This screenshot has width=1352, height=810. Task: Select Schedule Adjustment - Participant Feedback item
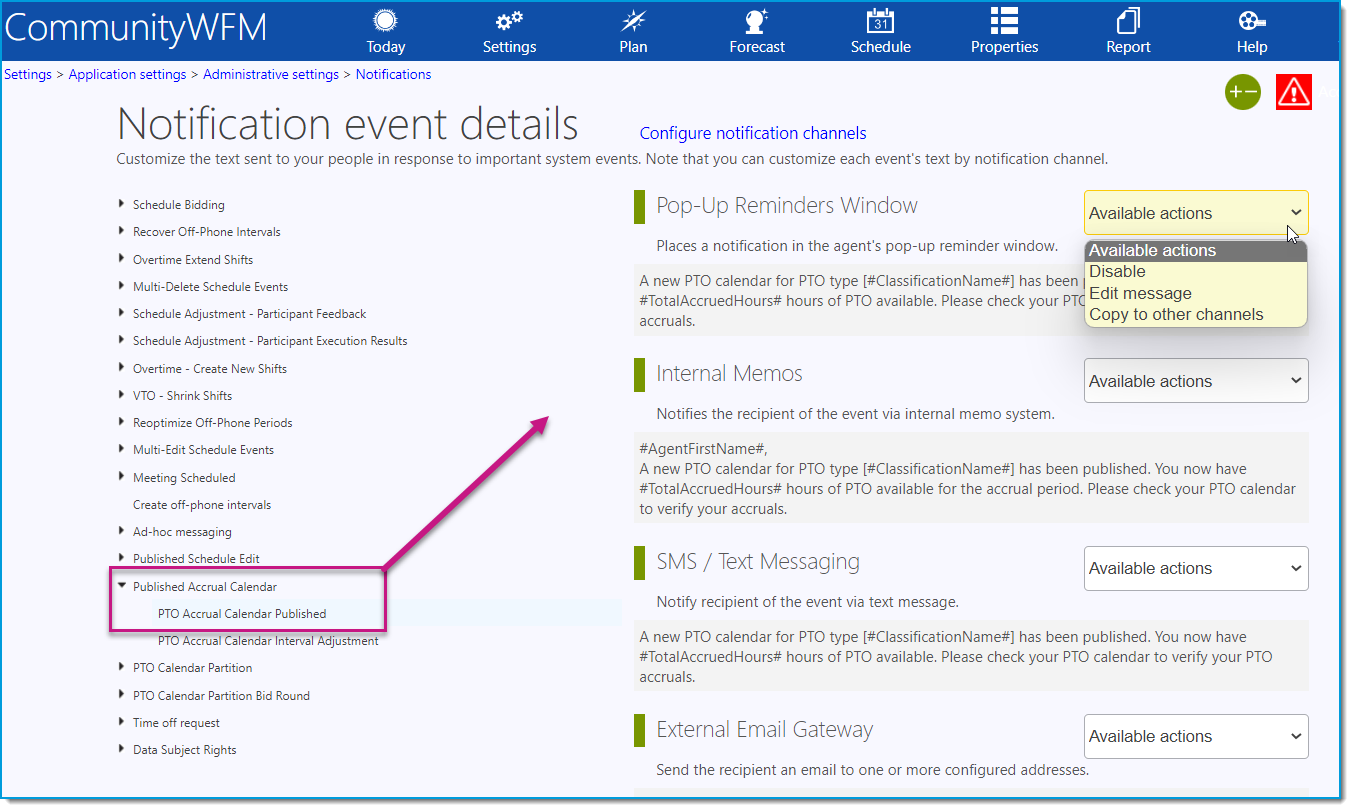(x=249, y=313)
